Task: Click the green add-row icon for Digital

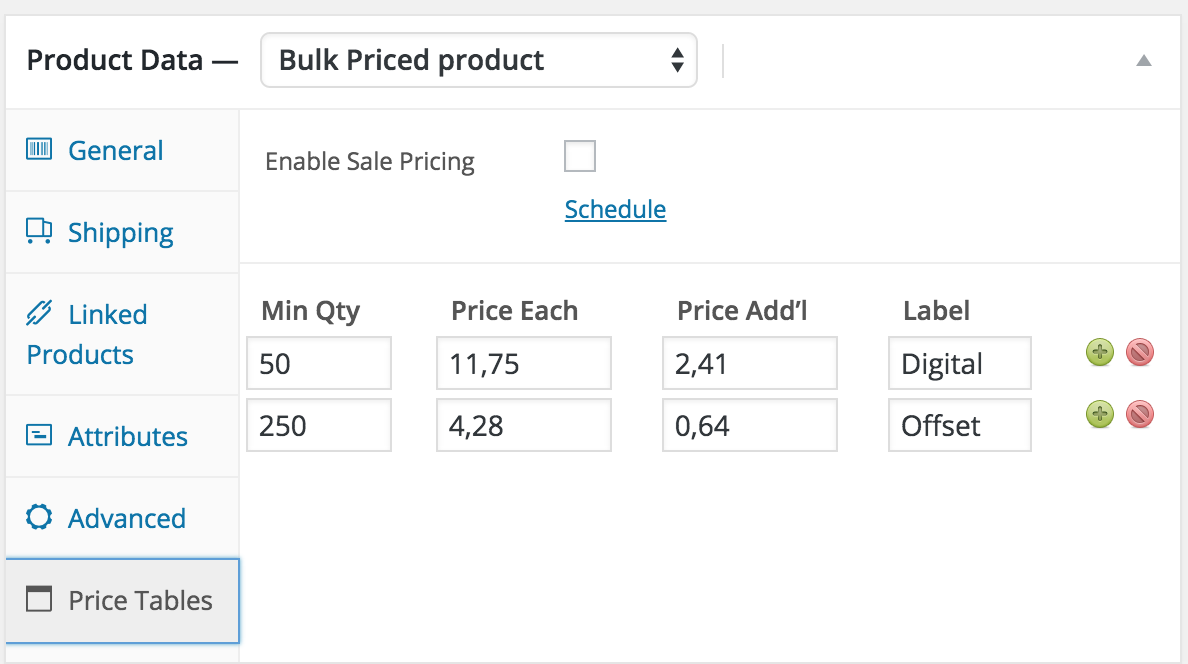Action: (1099, 352)
